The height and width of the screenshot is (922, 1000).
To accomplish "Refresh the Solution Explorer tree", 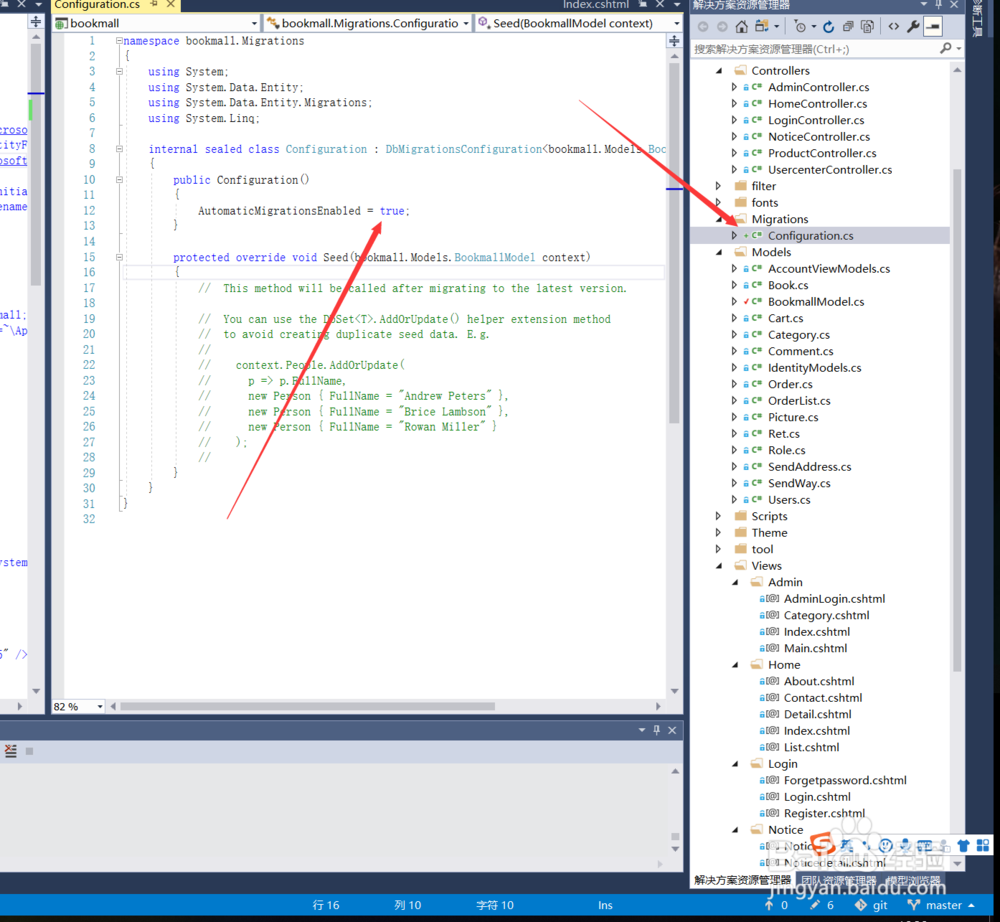I will (x=828, y=26).
